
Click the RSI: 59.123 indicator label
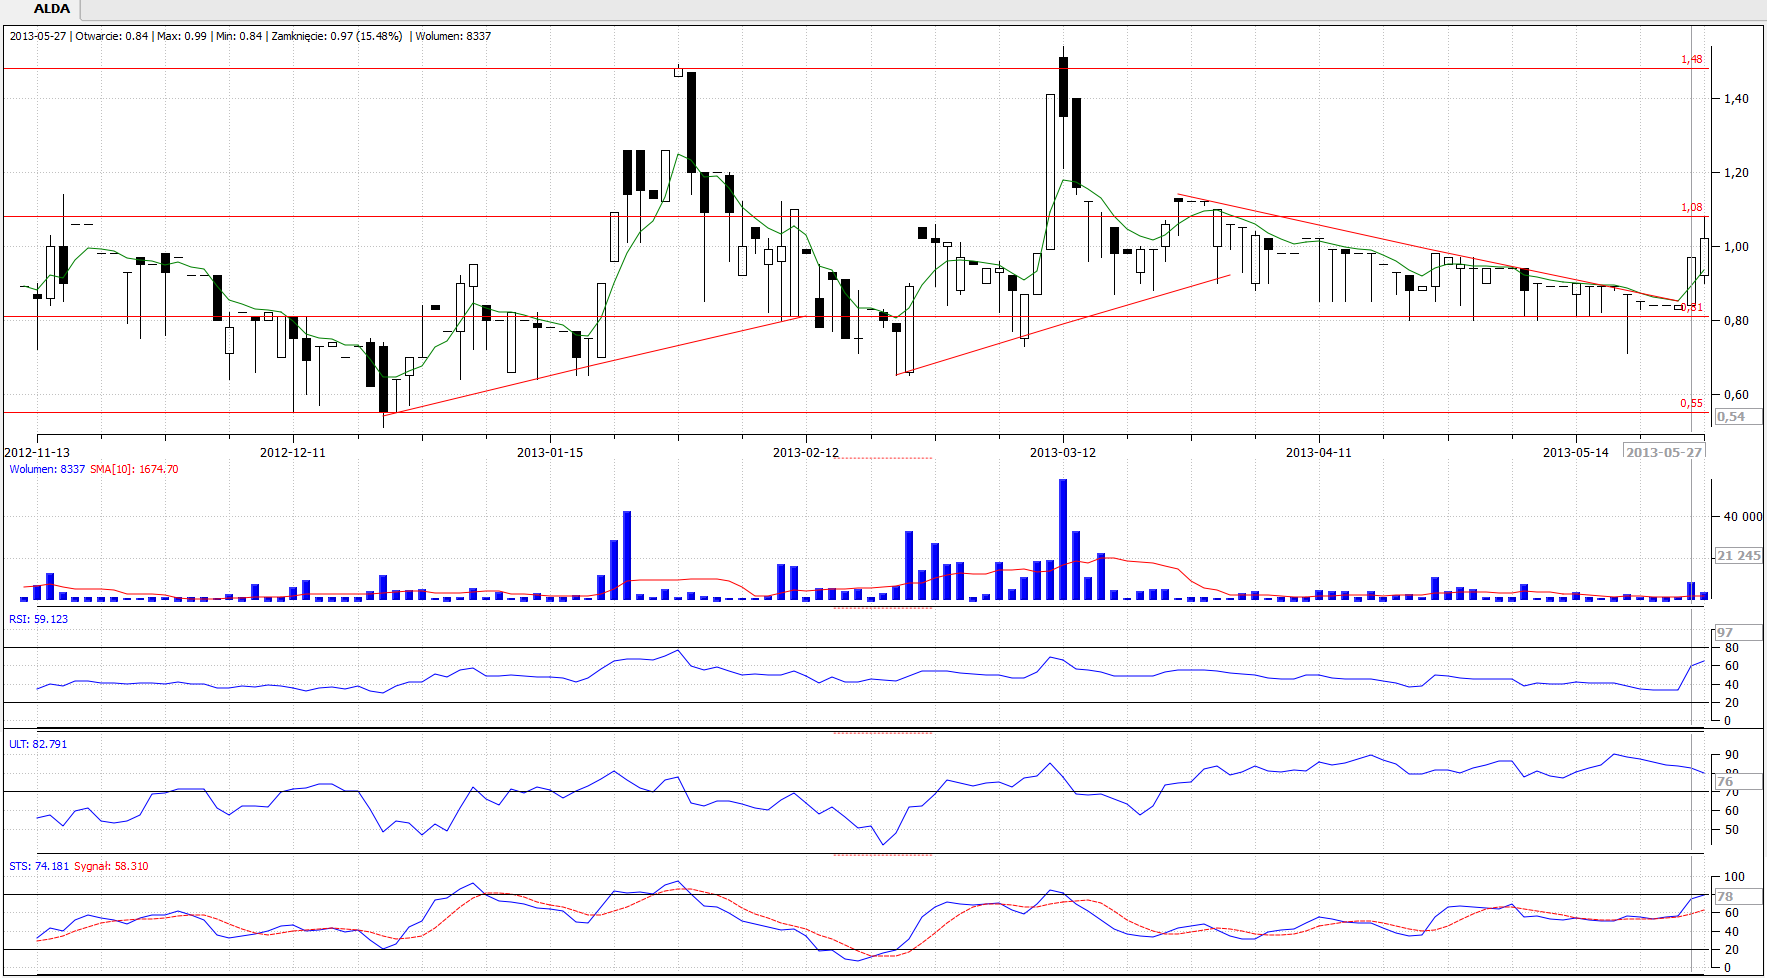39,619
